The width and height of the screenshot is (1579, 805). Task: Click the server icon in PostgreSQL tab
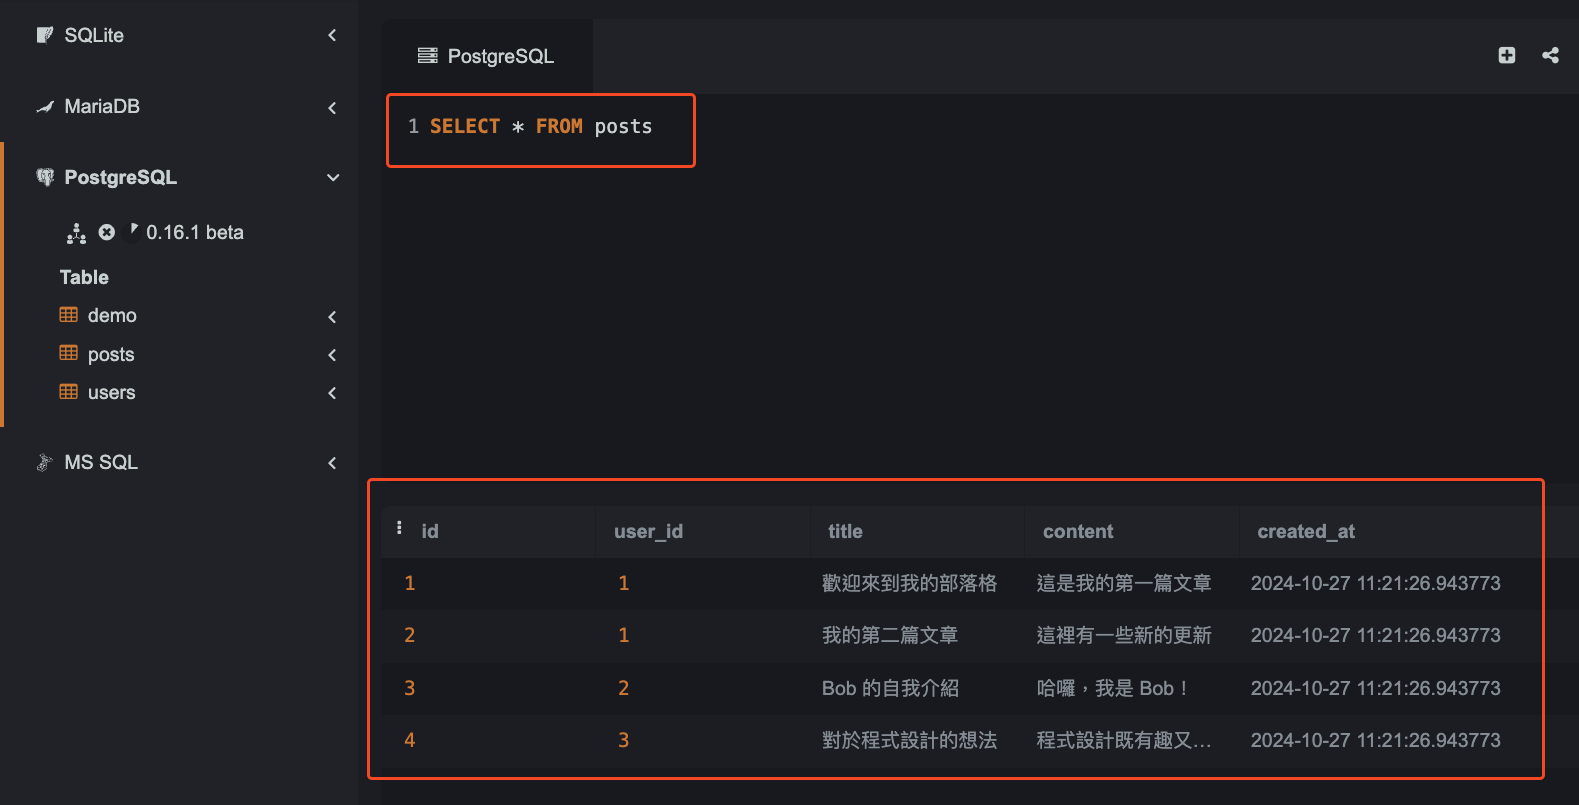428,56
